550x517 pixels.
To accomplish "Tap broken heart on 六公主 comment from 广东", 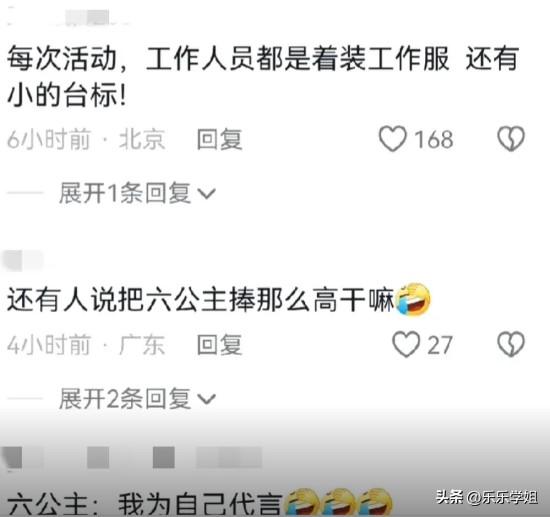I will 511,344.
